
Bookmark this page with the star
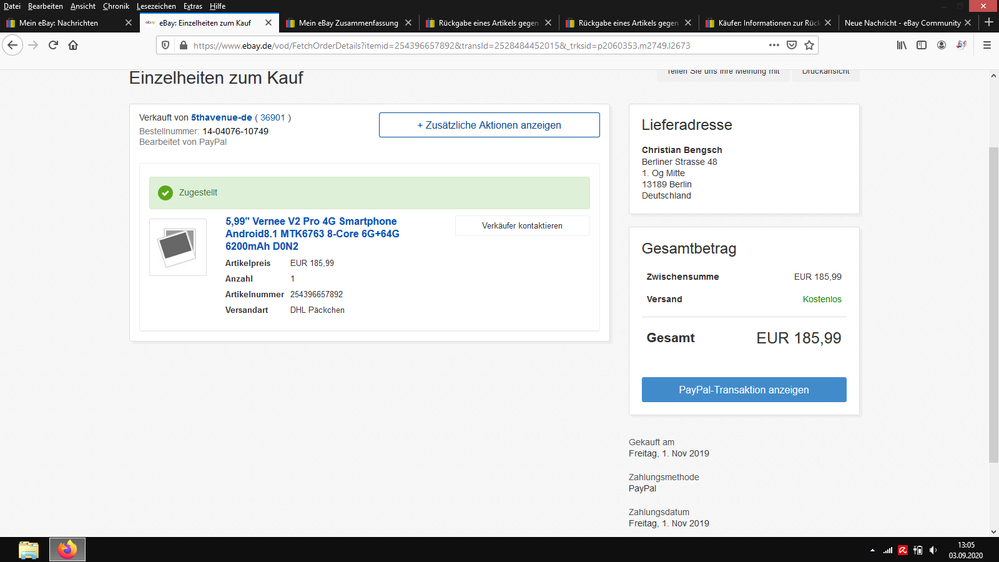pyautogui.click(x=809, y=45)
